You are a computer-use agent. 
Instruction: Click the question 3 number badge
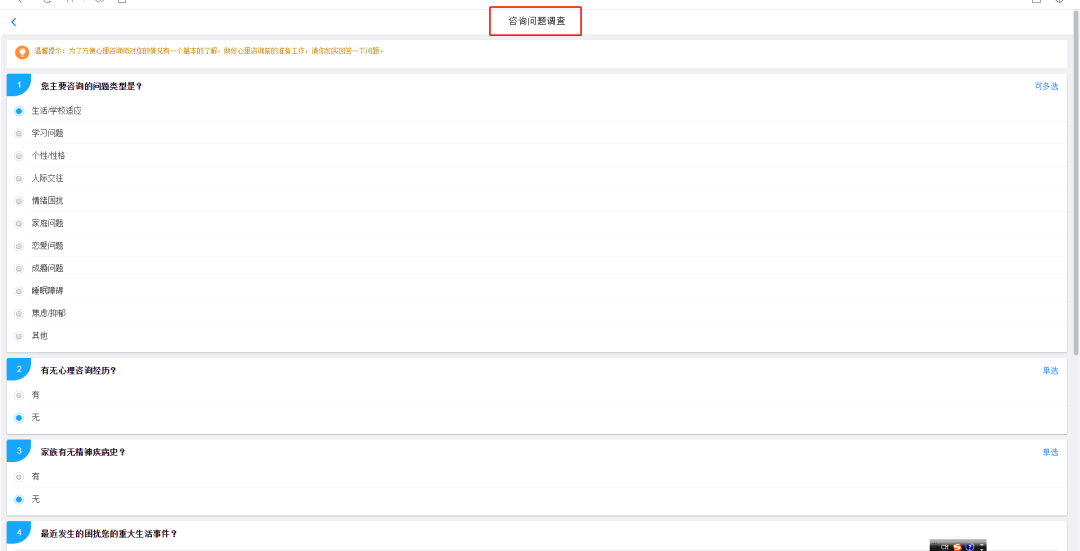pos(19,451)
